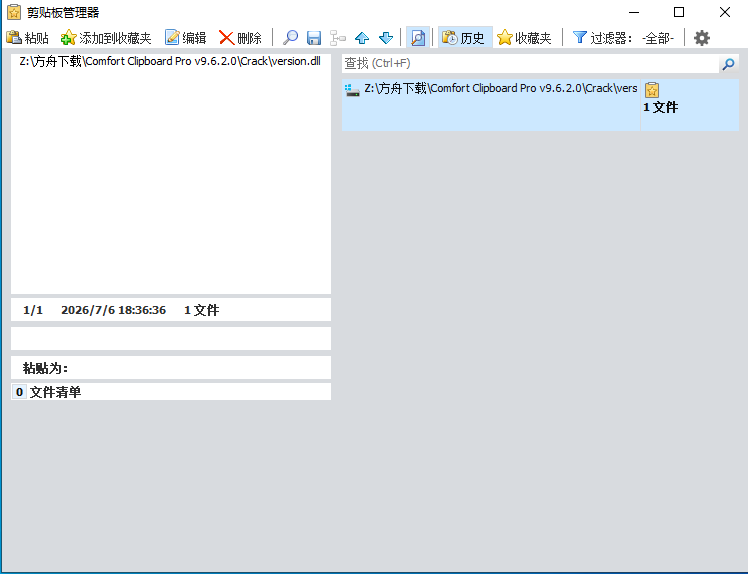Toggle the preview pane icon
This screenshot has height=574, width=748.
[x=418, y=38]
